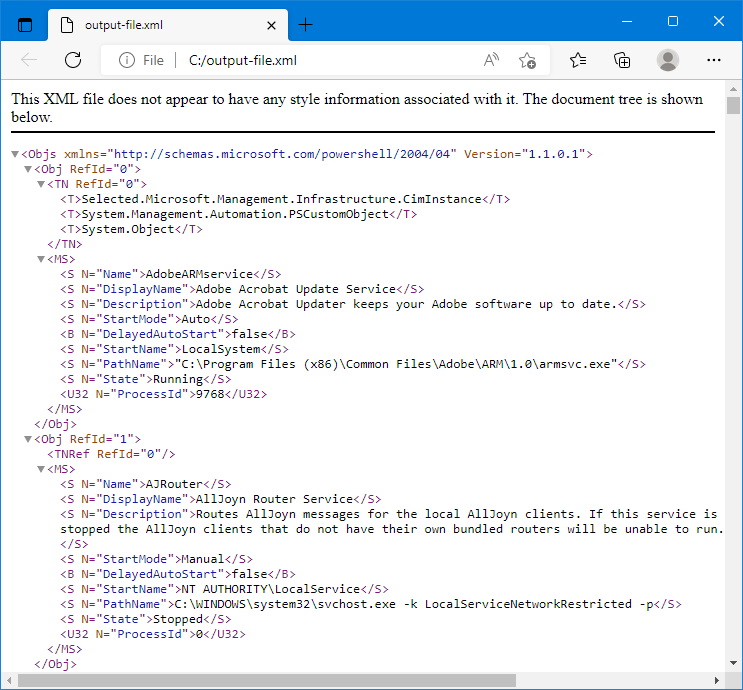Viewport: 743px width, 690px height.
Task: Select the output-file.xml tab
Action: click(168, 25)
